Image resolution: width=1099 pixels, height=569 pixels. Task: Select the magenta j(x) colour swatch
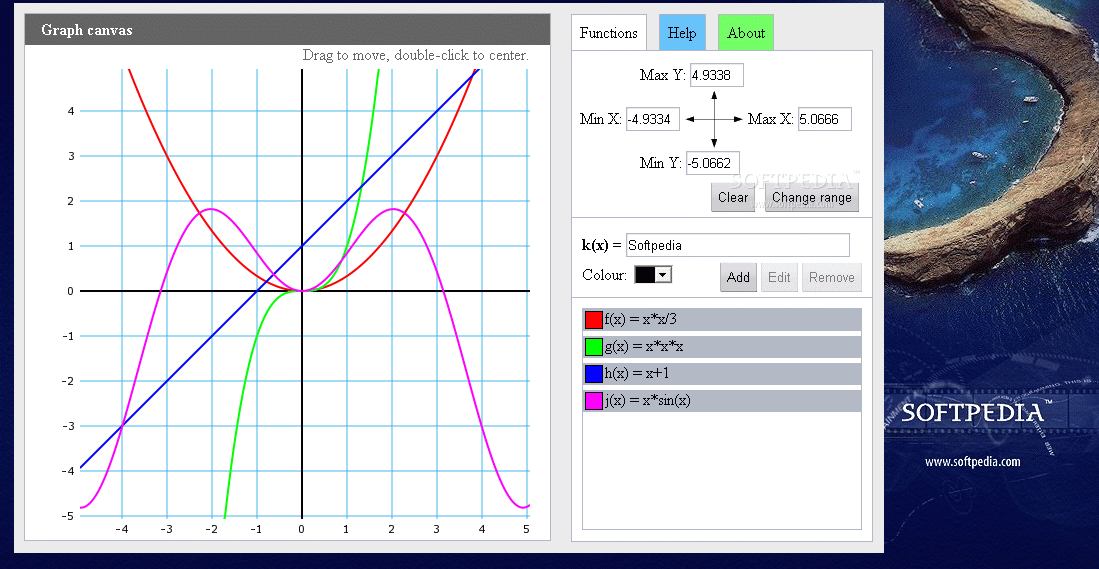[x=594, y=401]
